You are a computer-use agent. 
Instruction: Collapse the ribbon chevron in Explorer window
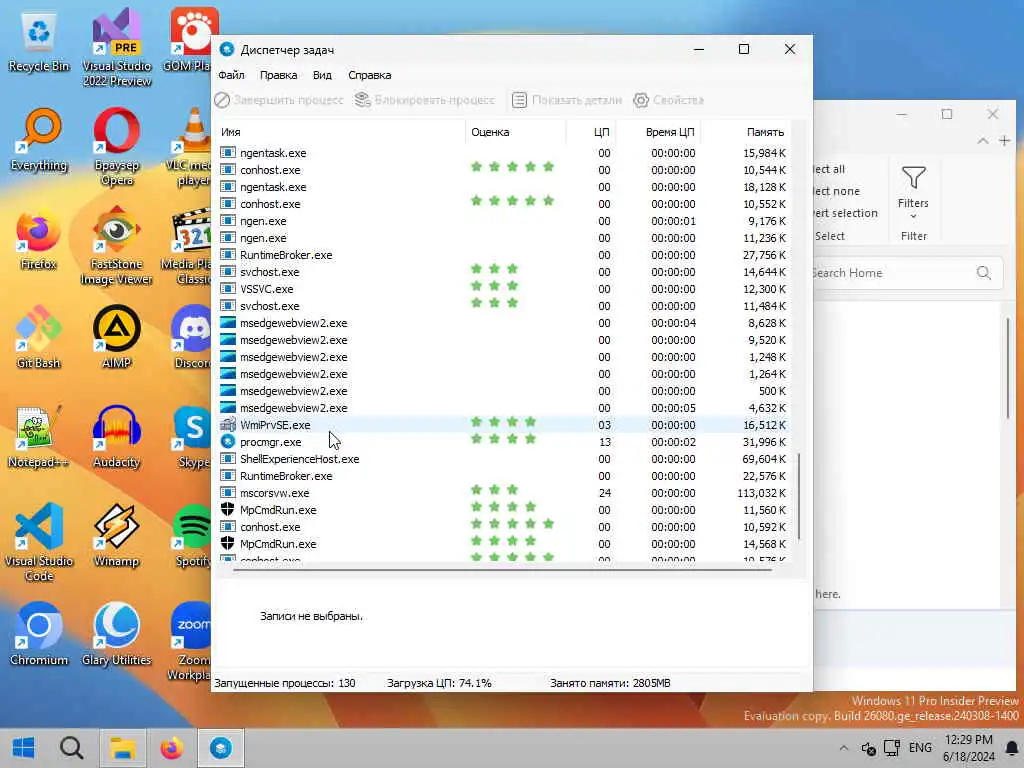point(982,140)
